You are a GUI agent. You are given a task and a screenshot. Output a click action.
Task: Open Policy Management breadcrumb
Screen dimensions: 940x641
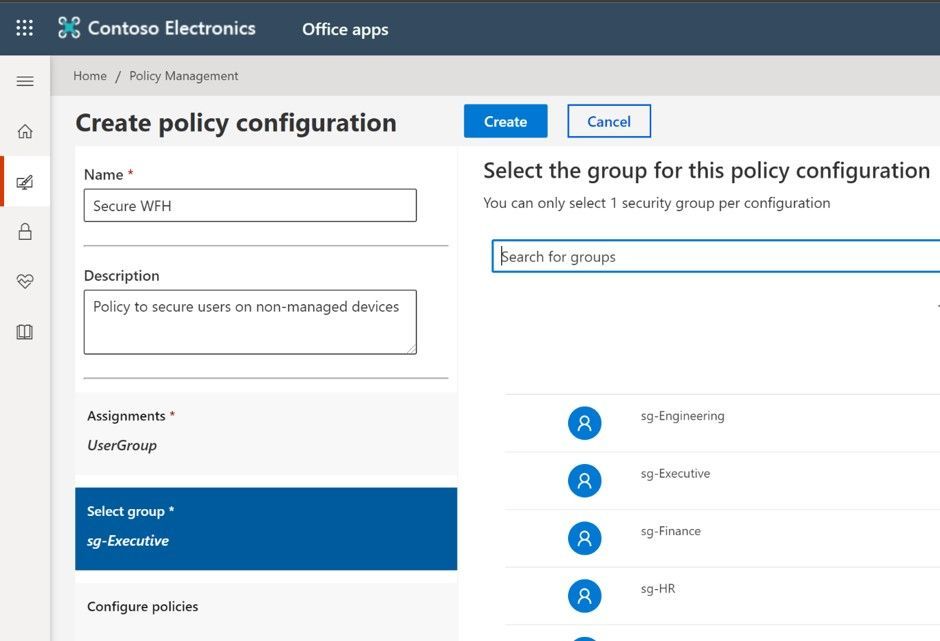click(x=184, y=76)
